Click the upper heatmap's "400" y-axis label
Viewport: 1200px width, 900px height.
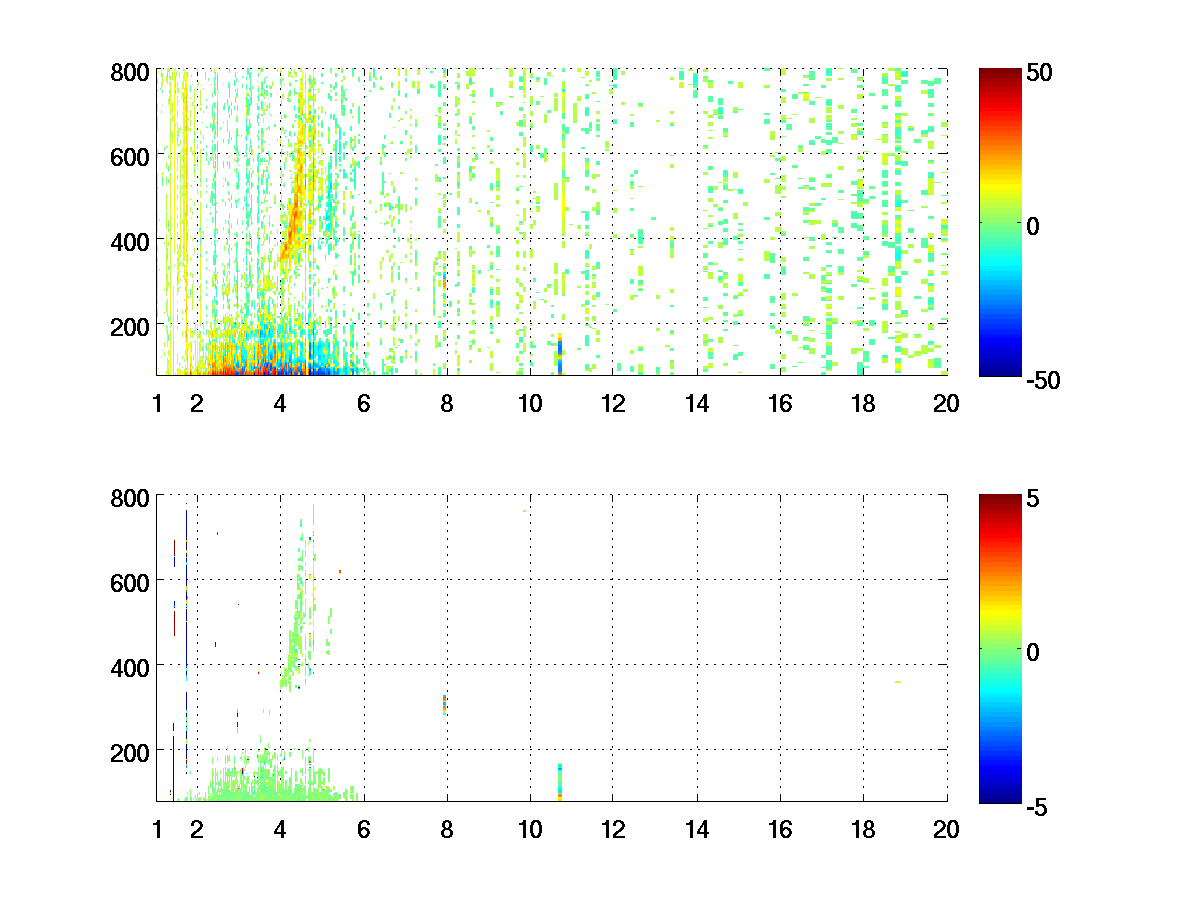130,241
